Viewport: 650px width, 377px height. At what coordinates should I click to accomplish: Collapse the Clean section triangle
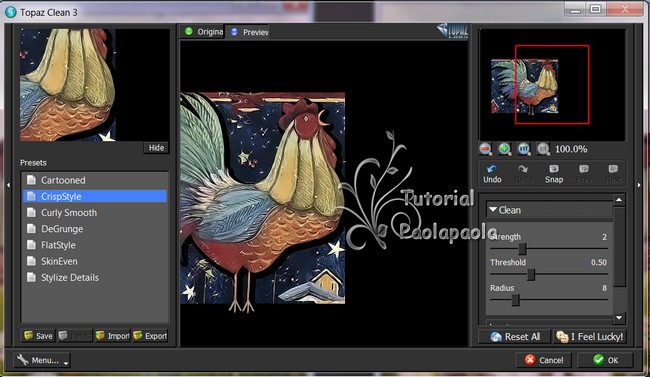(x=493, y=210)
